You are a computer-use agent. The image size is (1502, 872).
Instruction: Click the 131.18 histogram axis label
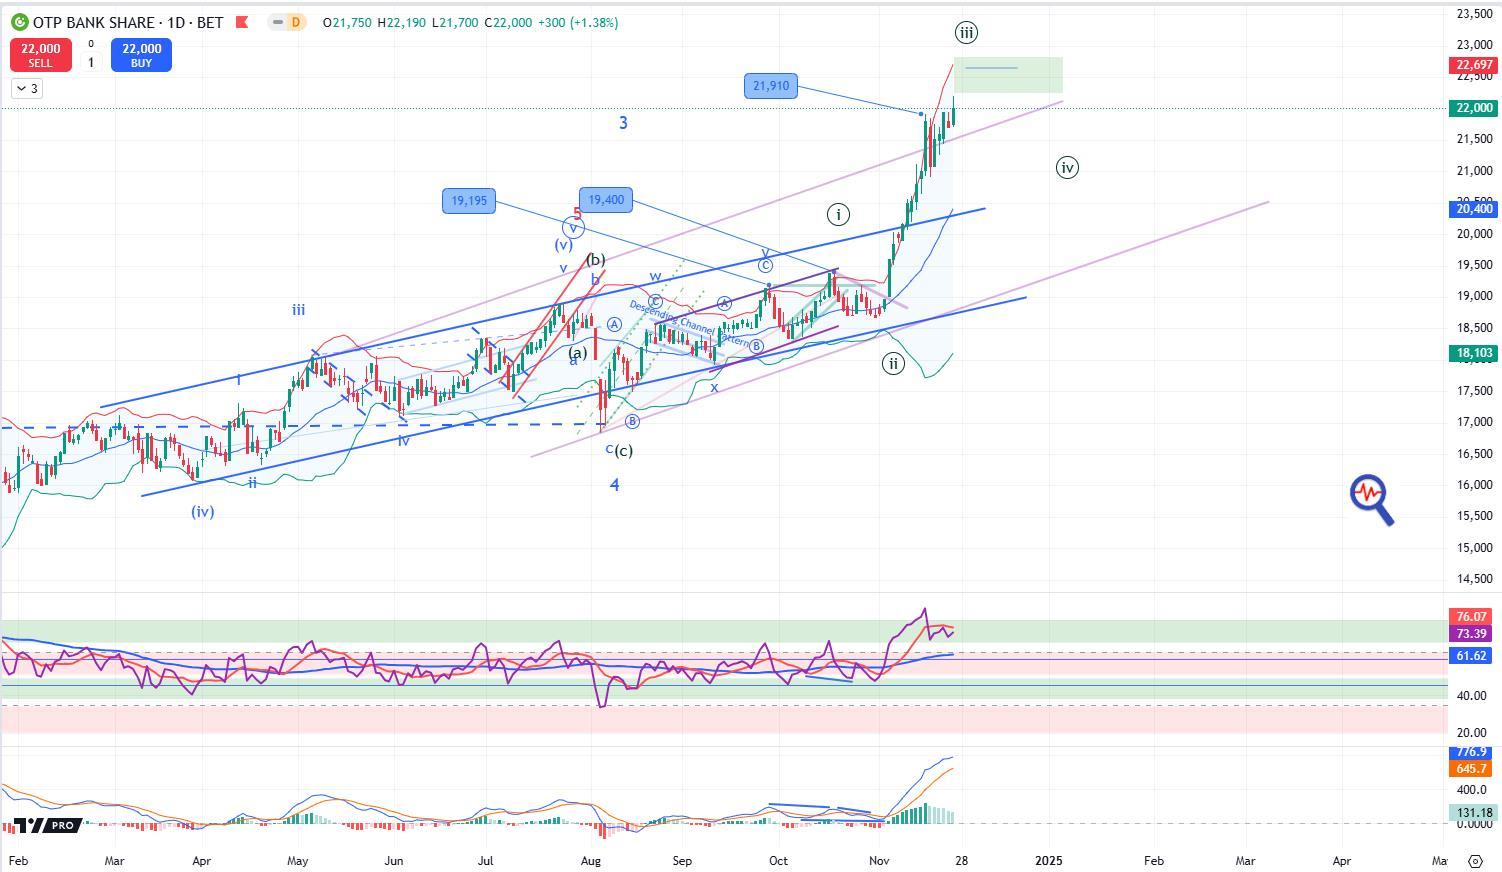click(x=1472, y=813)
